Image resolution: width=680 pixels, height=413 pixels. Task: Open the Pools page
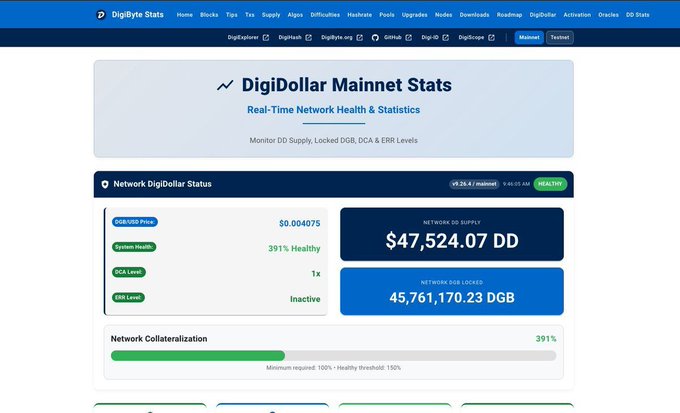[x=387, y=15]
